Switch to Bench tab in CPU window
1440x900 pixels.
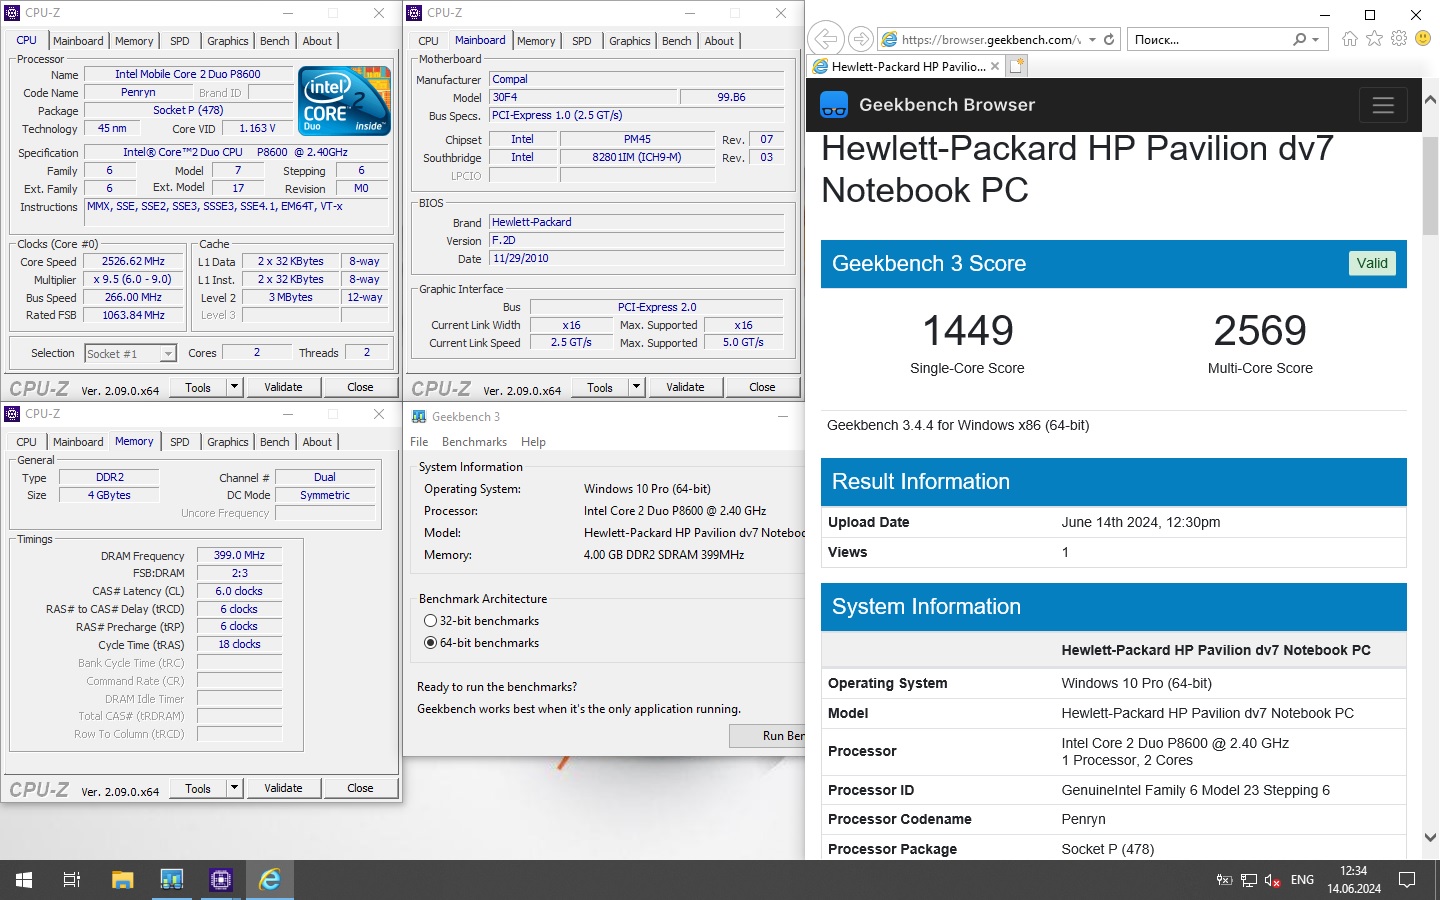tap(275, 41)
